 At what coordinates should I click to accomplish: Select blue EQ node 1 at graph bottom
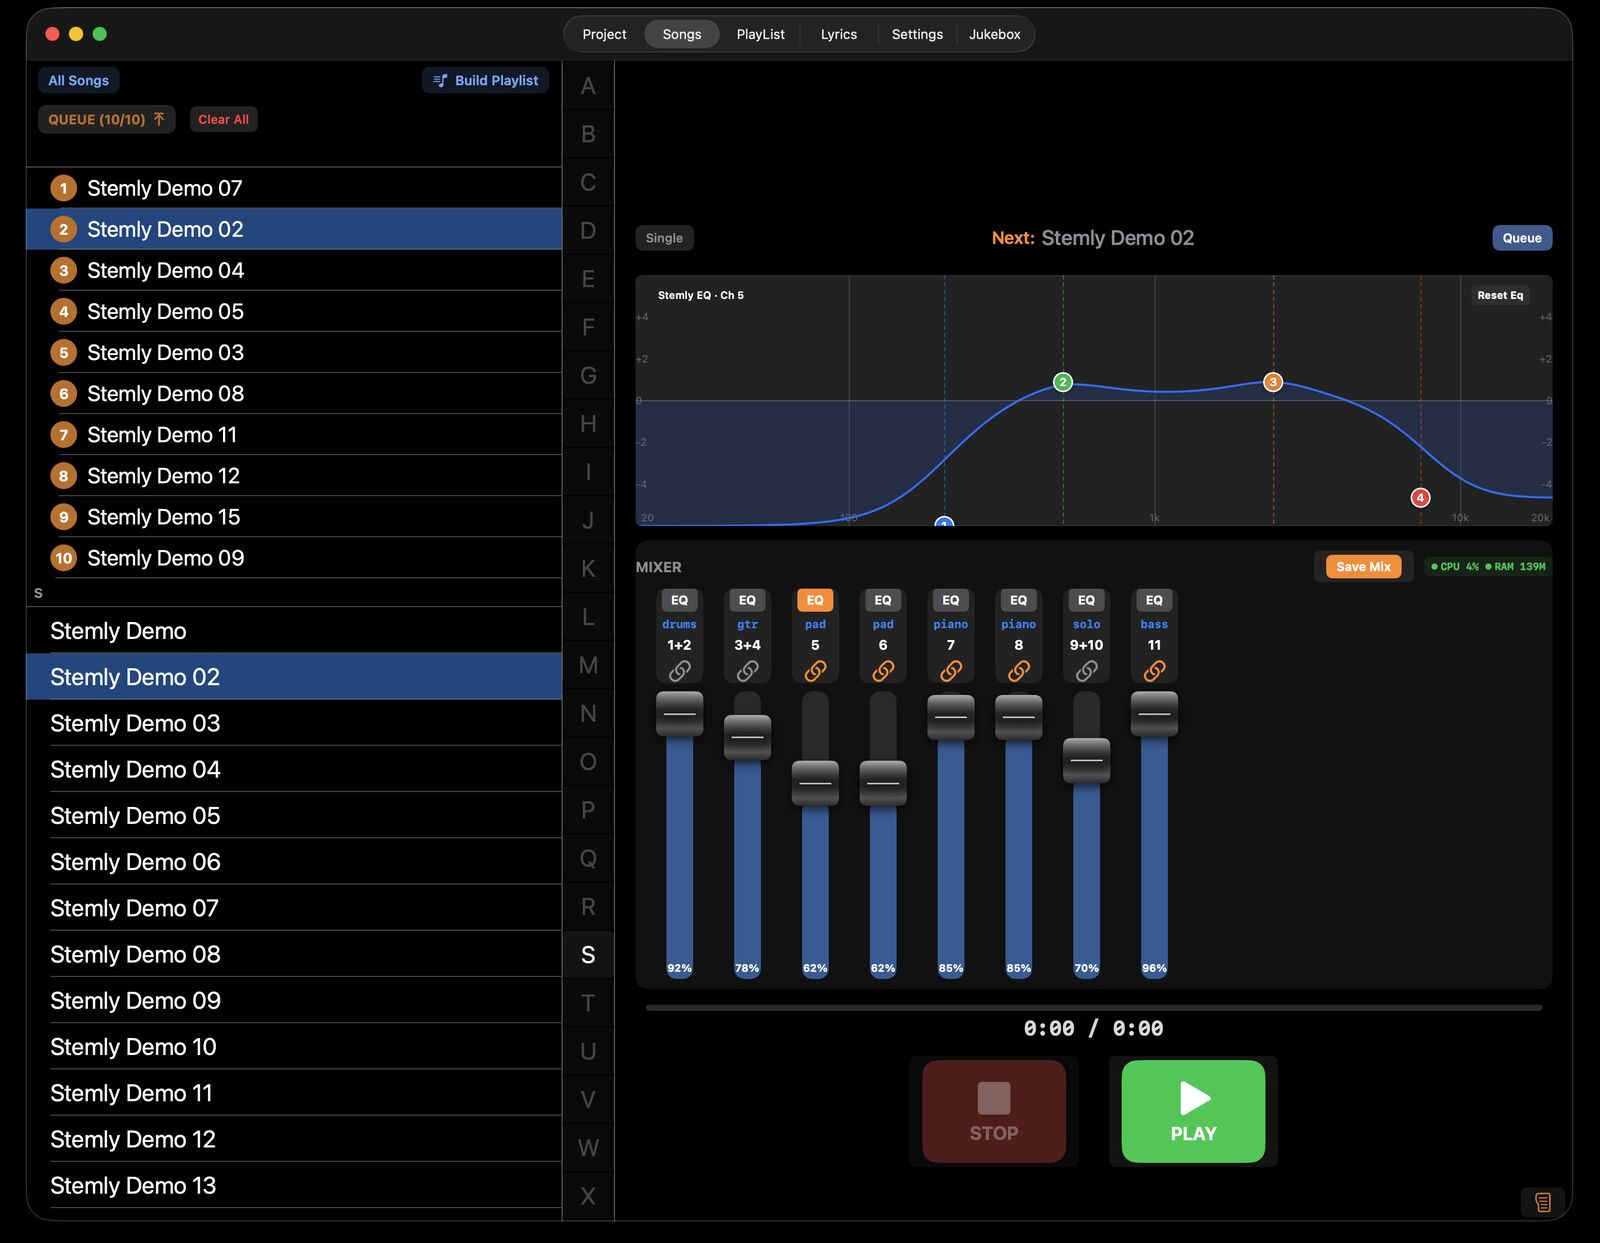pos(944,521)
